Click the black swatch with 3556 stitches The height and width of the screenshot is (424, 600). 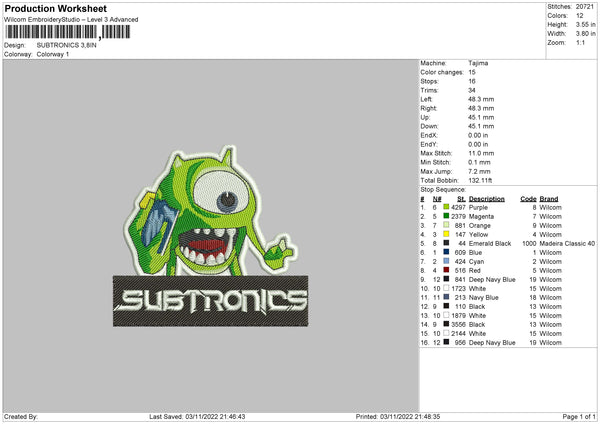[x=446, y=324]
